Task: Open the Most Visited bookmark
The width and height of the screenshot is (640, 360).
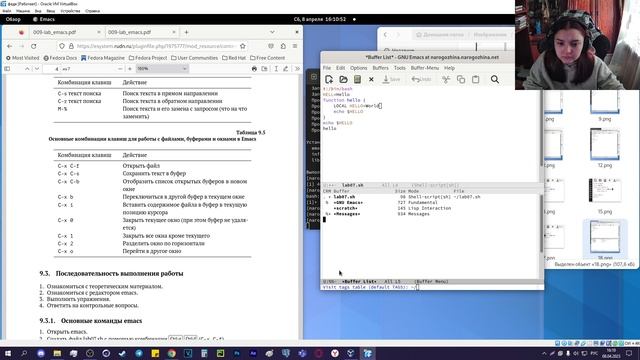Action: pyautogui.click(x=22, y=58)
